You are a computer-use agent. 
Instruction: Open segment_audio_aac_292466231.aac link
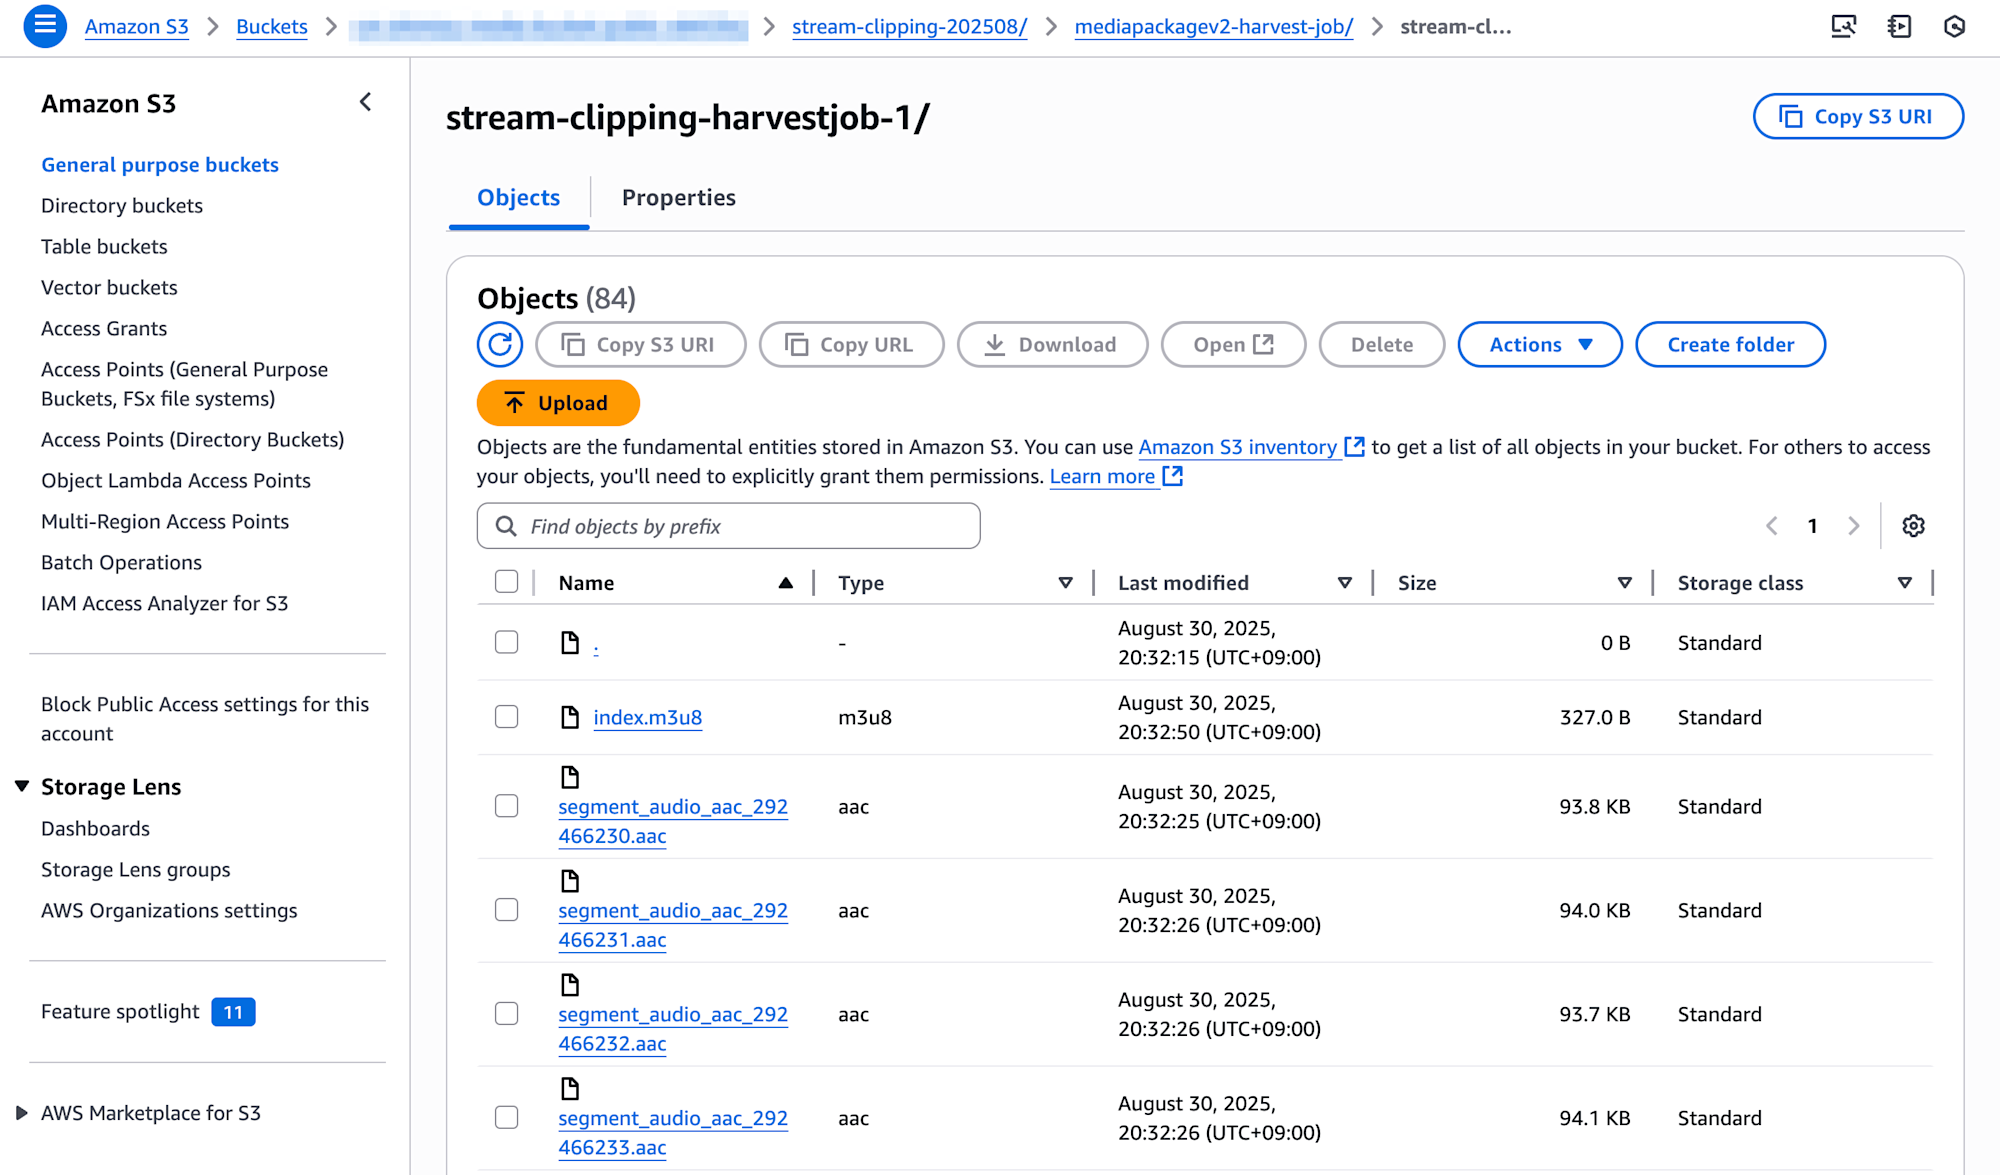(673, 925)
